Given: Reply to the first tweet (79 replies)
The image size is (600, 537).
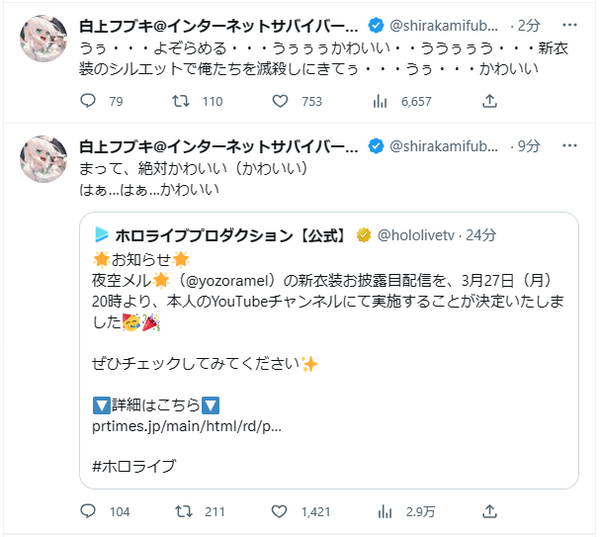Looking at the screenshot, I should [87, 100].
